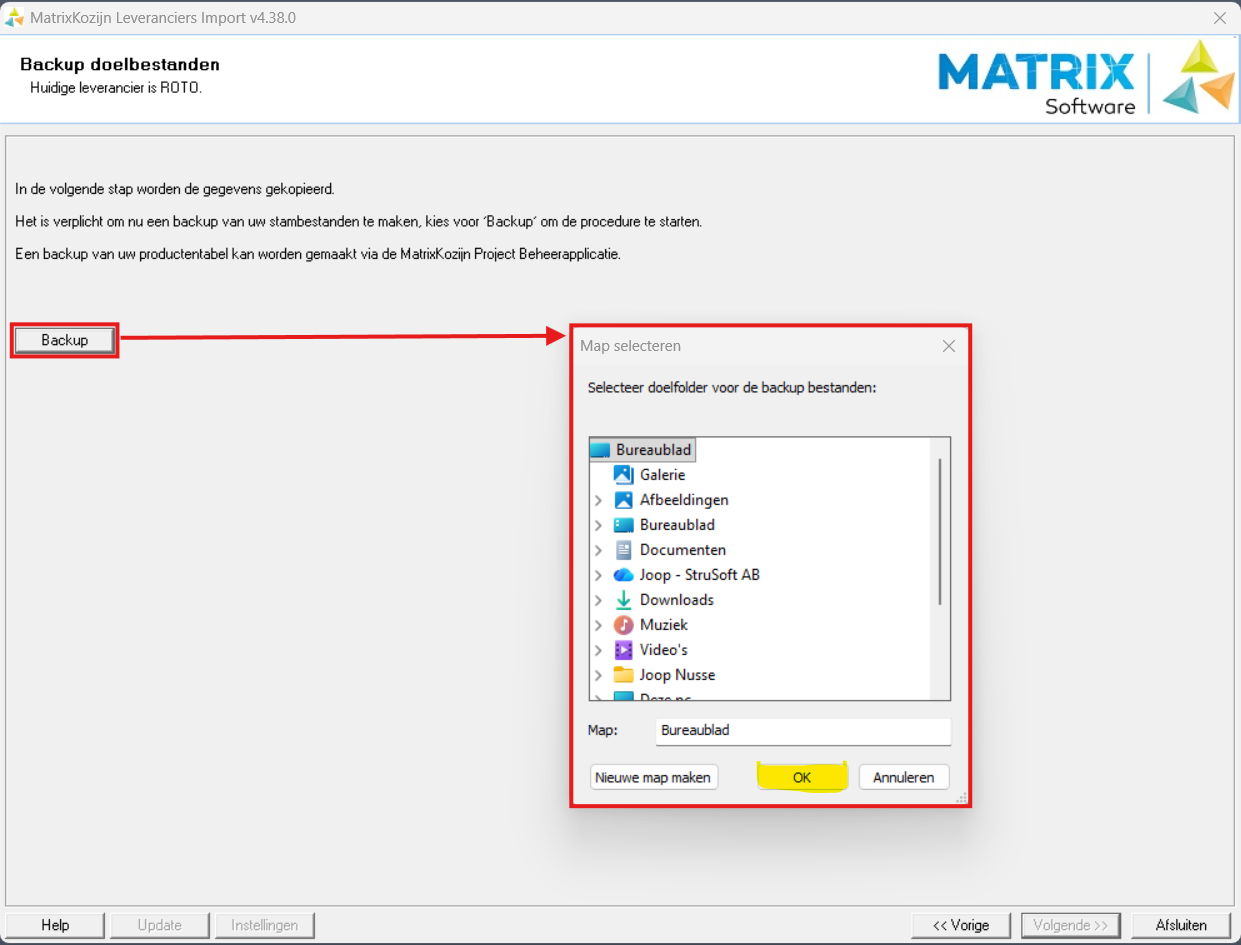This screenshot has height=945, width=1241.
Task: Confirm folder selection with OK
Action: (x=802, y=777)
